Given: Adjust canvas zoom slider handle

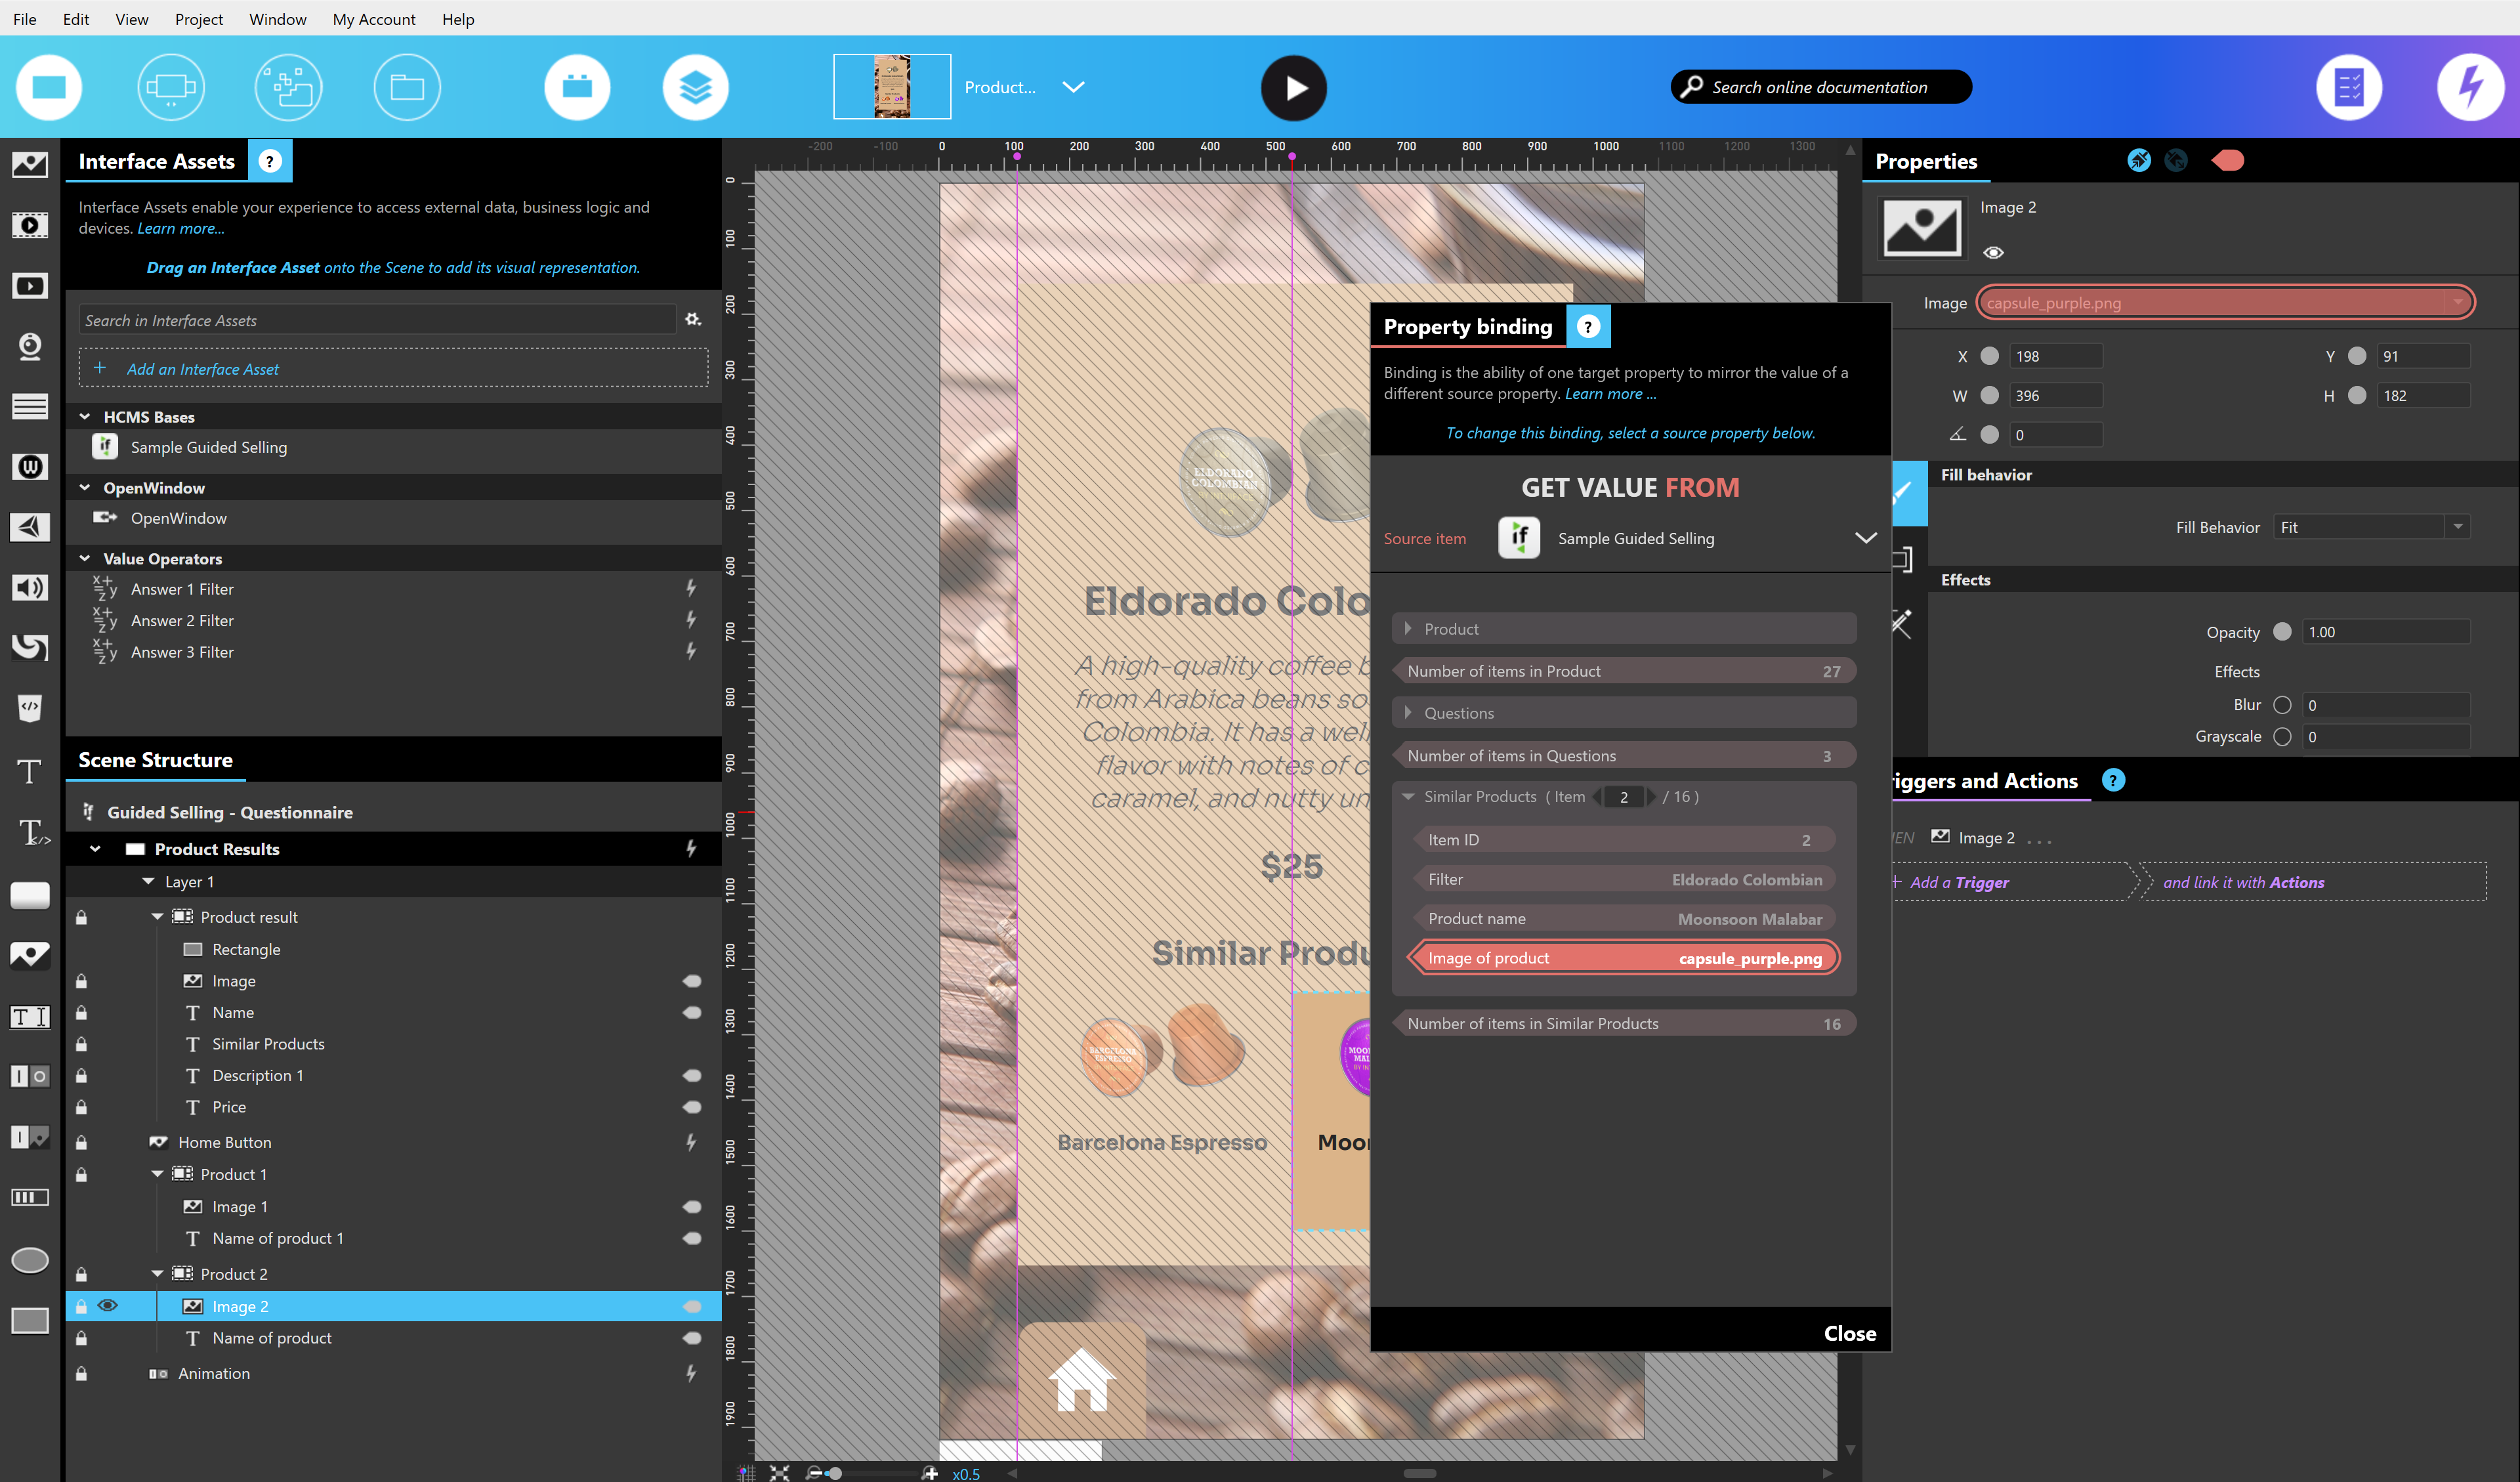Looking at the screenshot, I should point(834,1472).
